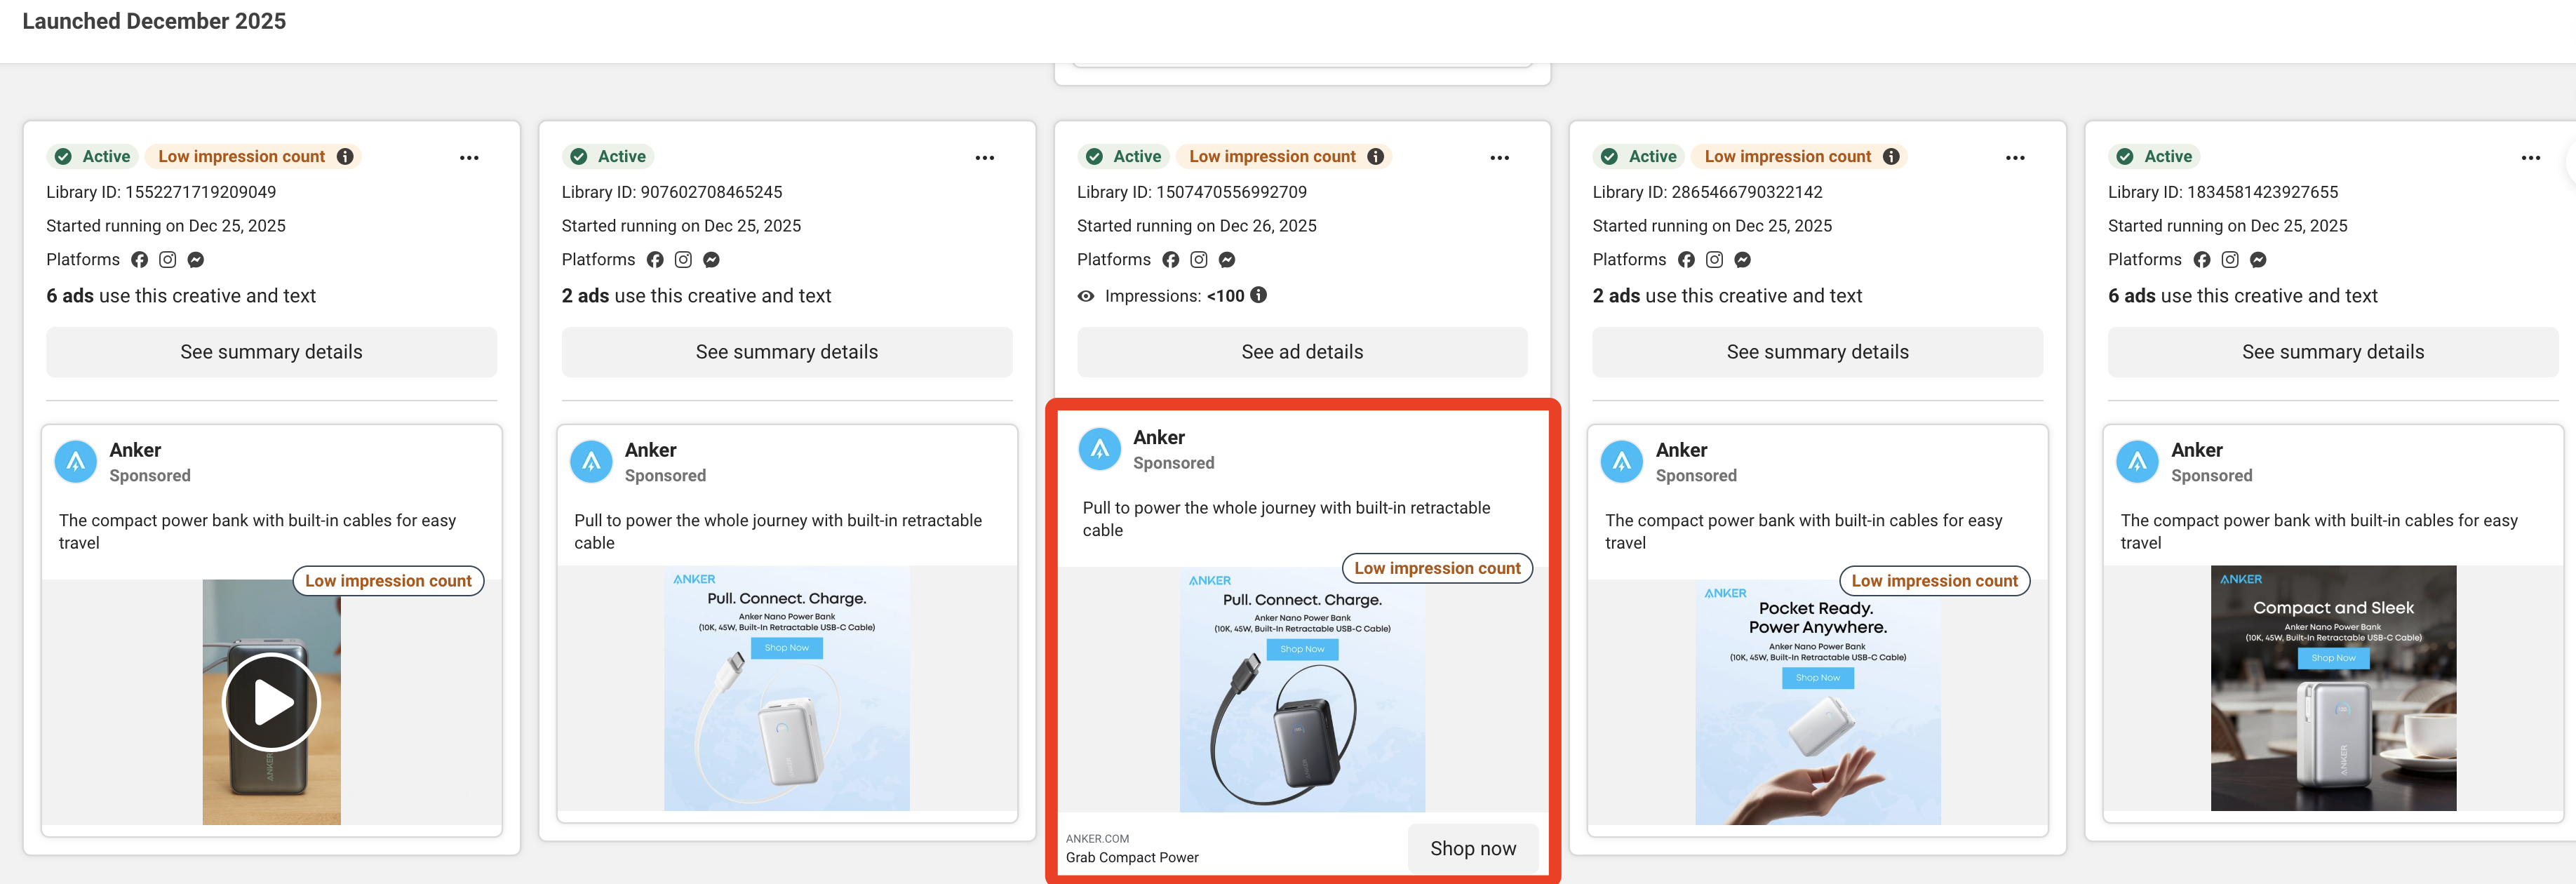Click Facebook platform icon on first ad

tap(139, 260)
